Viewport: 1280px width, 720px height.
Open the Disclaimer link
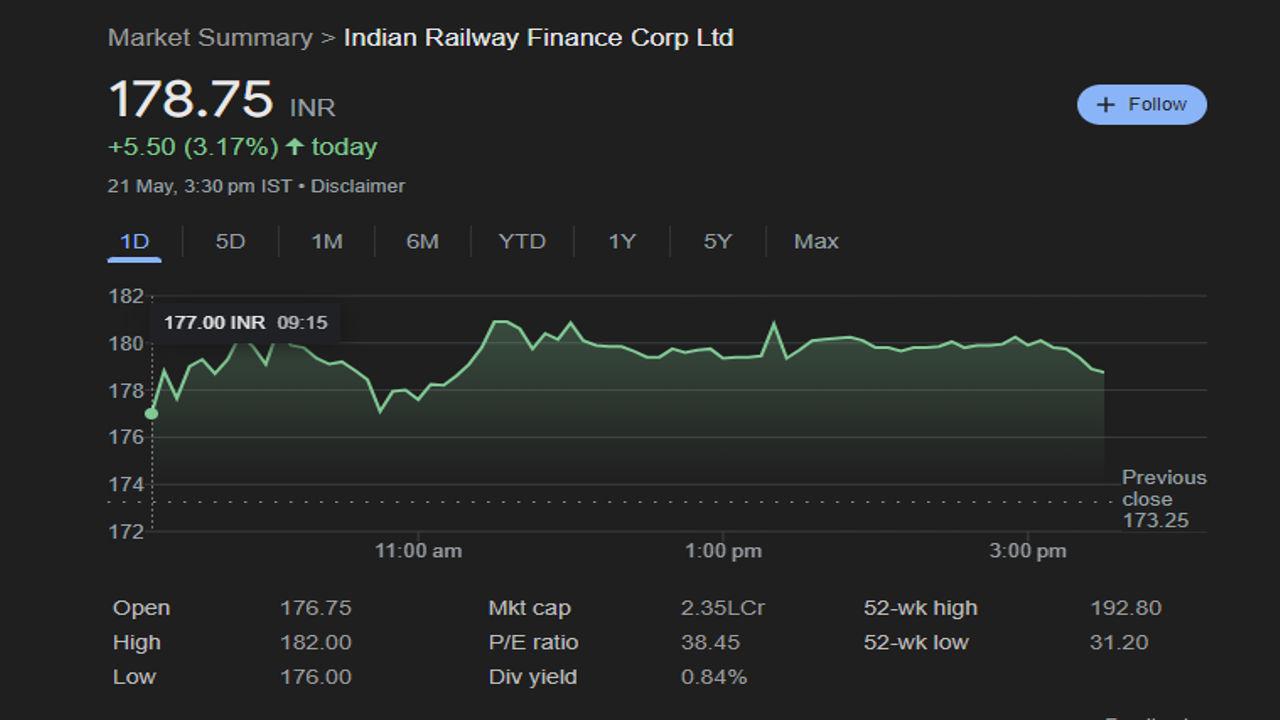pyautogui.click(x=358, y=186)
